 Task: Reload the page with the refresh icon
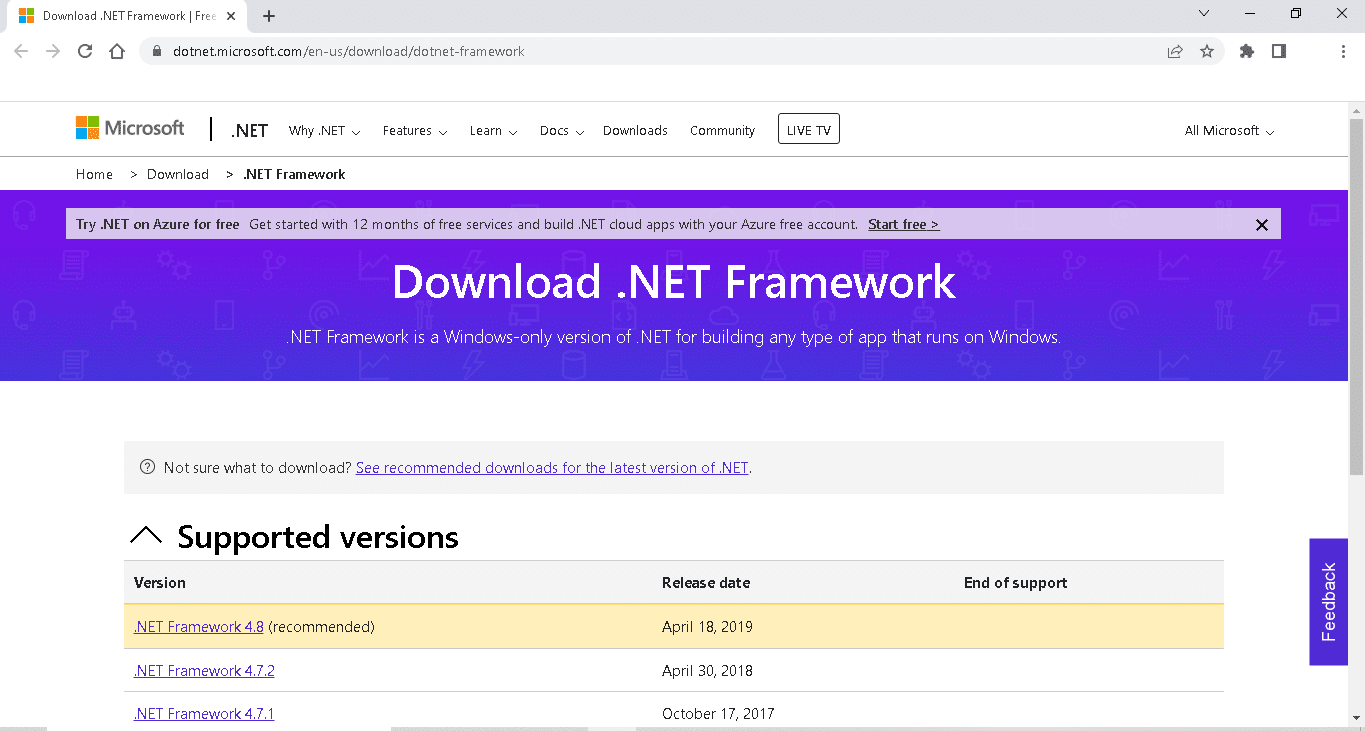pos(85,51)
